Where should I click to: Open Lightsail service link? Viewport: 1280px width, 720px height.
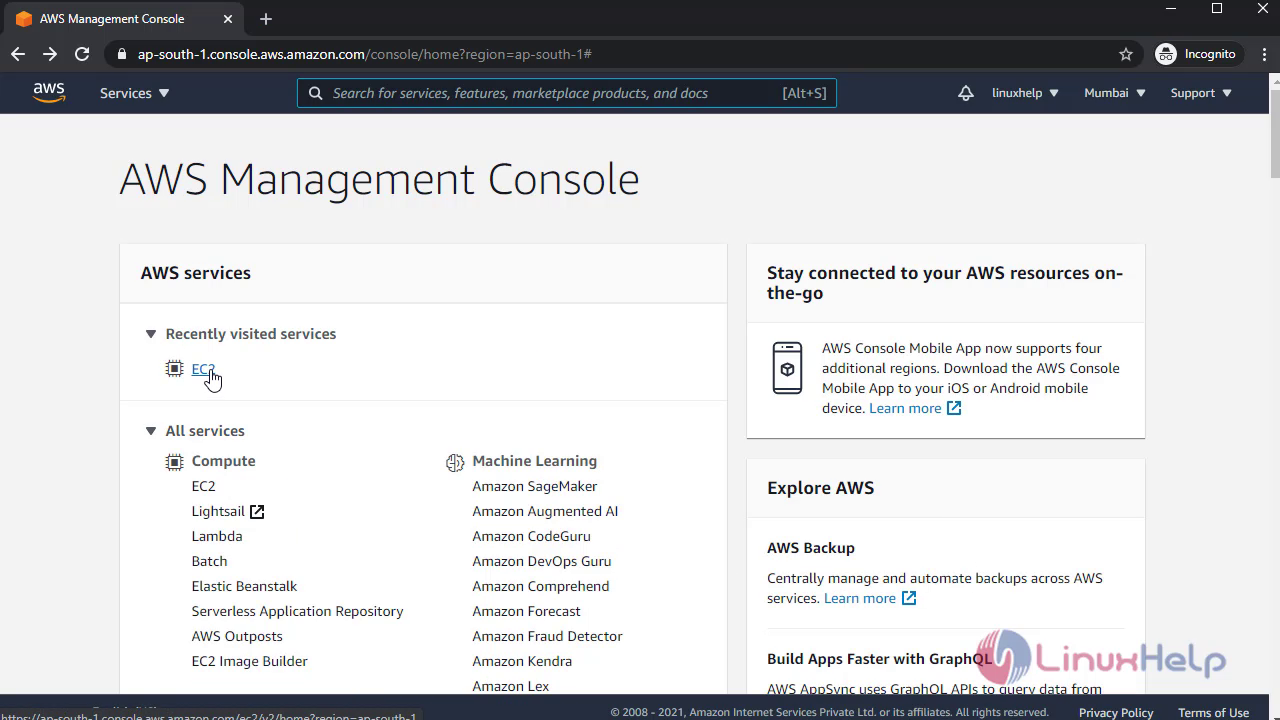[218, 511]
